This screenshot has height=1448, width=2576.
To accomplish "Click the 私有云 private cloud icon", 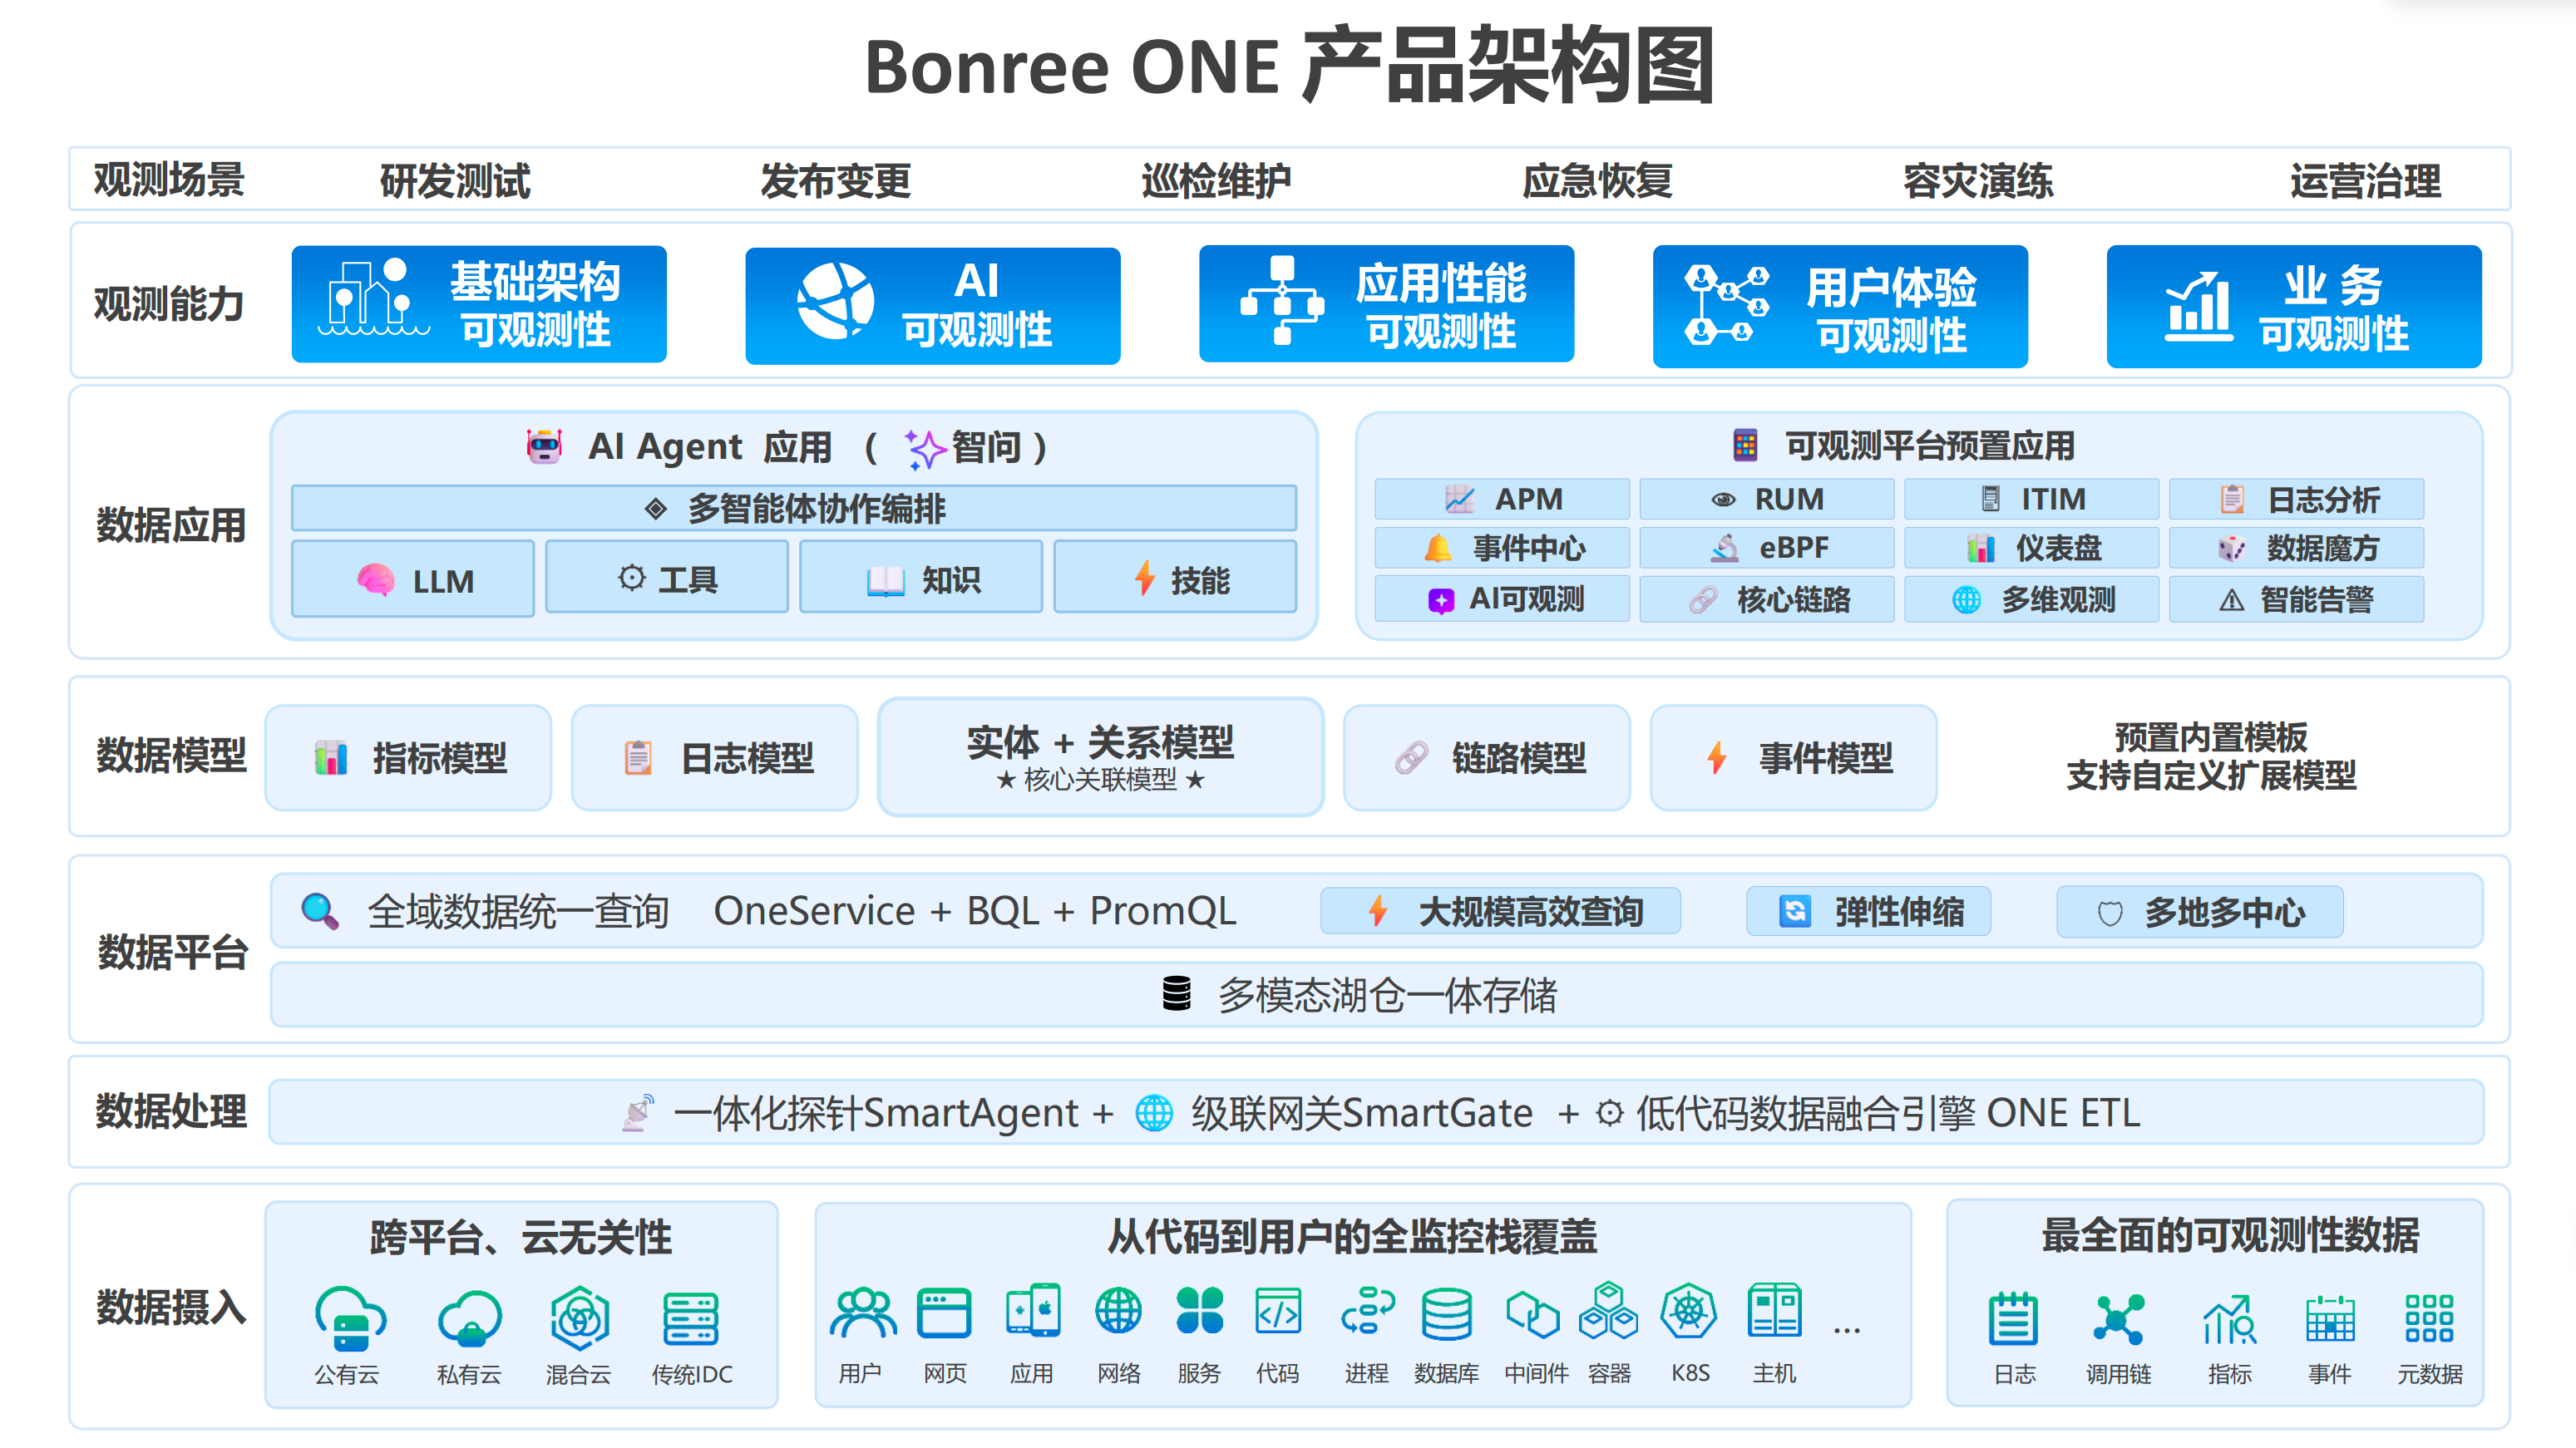I will [x=470, y=1318].
